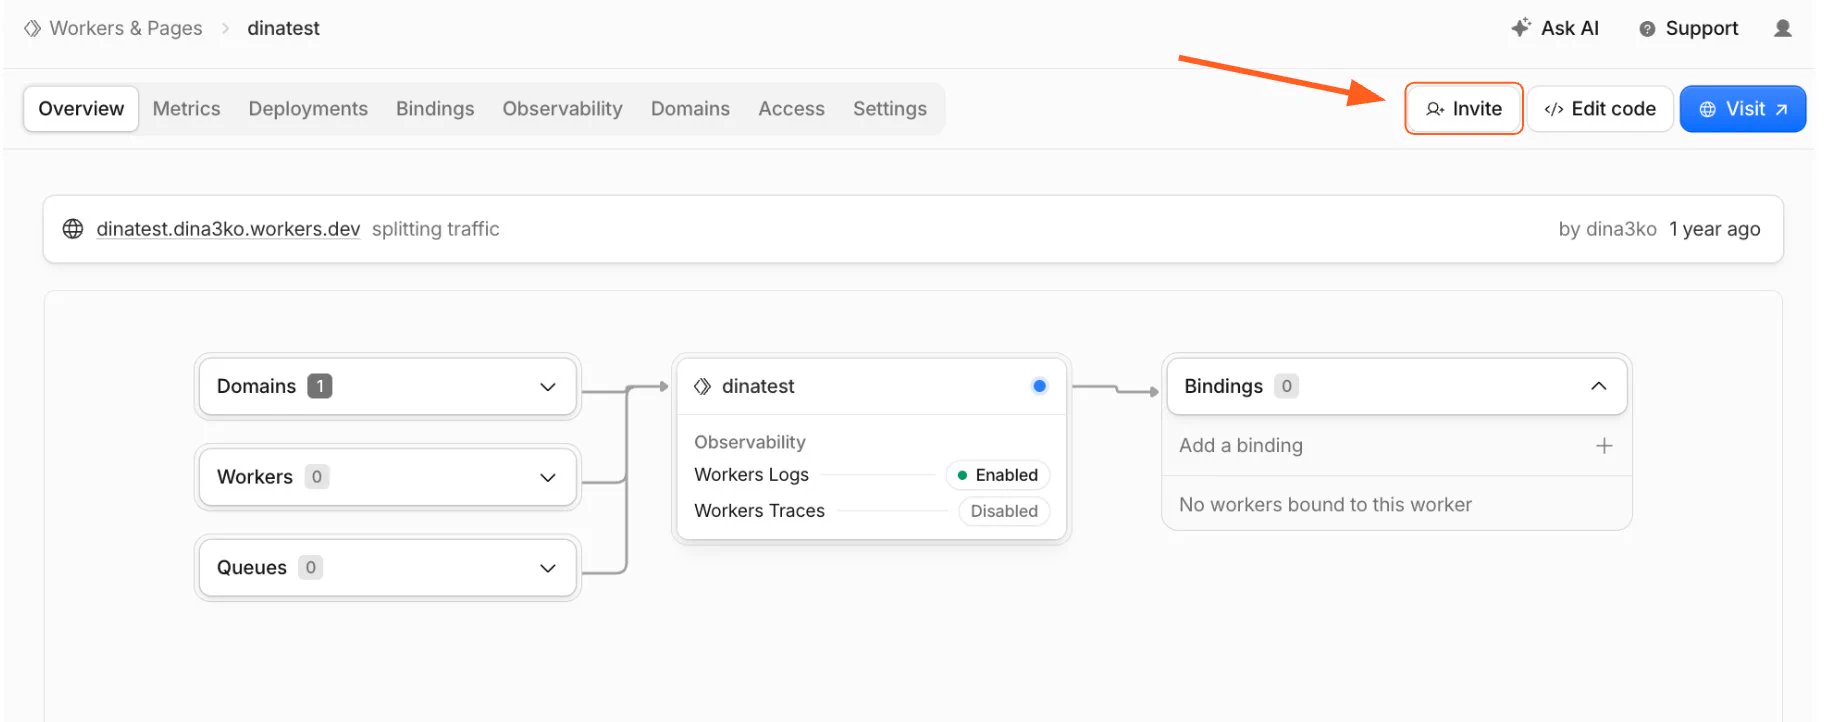1834x722 pixels.
Task: Open the Settings tab
Action: click(x=890, y=109)
